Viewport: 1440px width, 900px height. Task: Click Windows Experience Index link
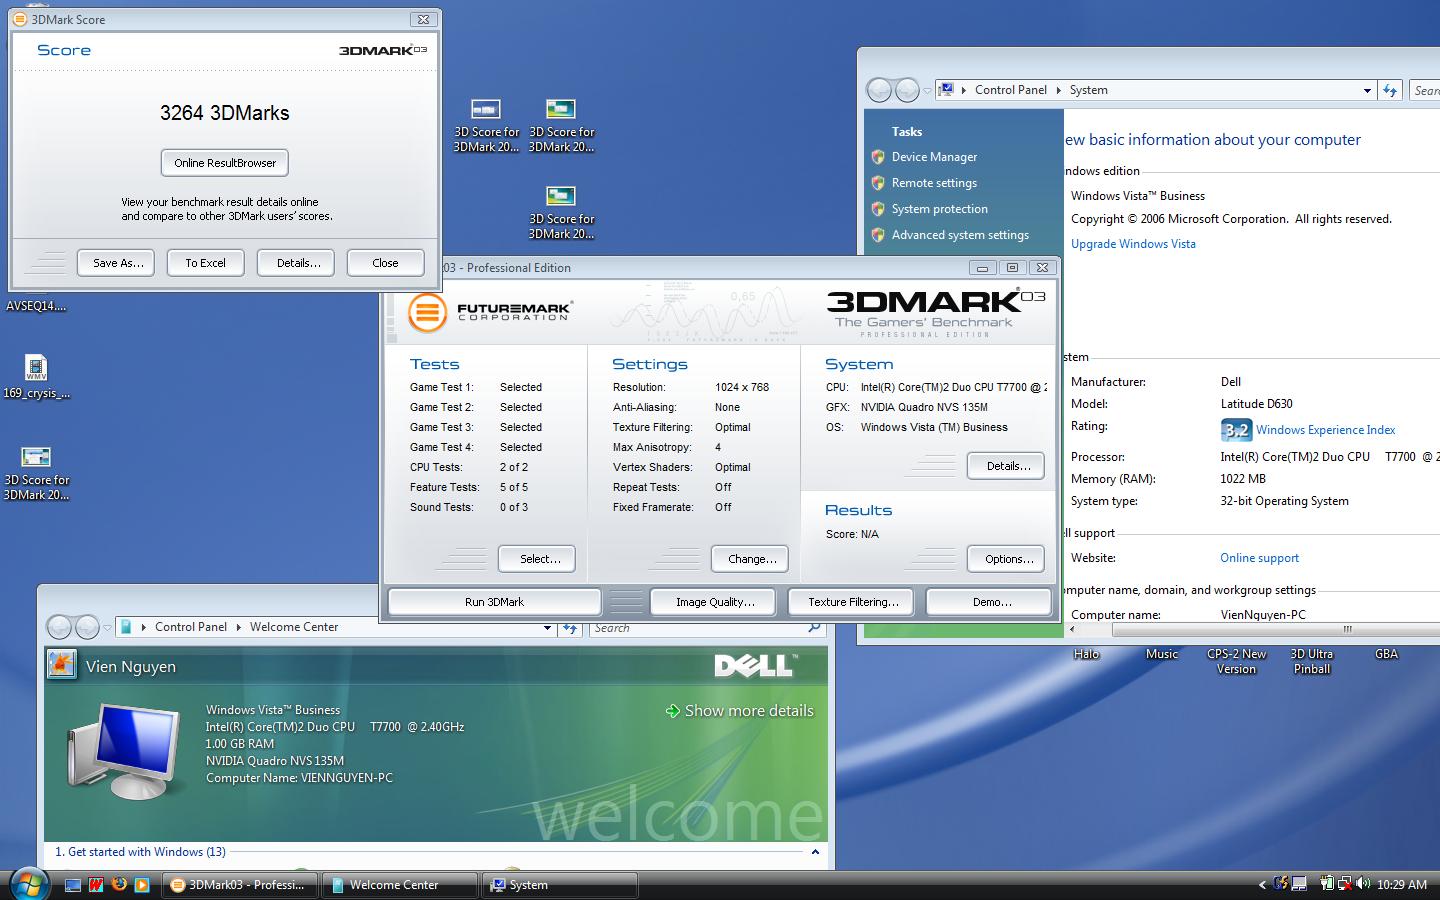(x=1325, y=430)
